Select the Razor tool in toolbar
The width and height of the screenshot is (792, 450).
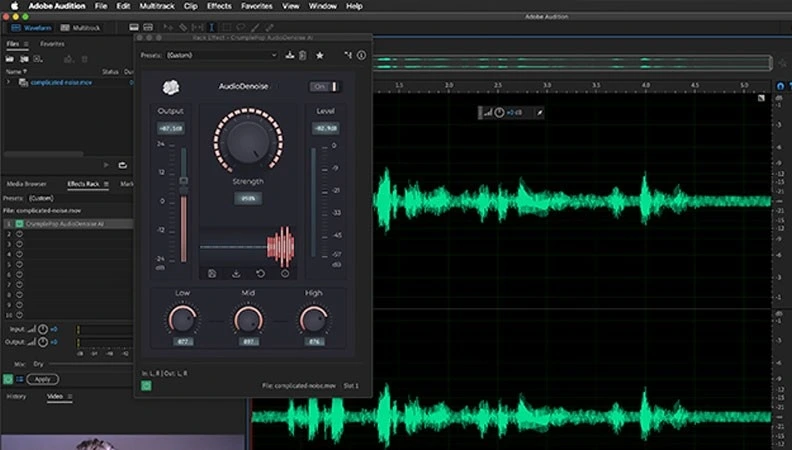(183, 27)
